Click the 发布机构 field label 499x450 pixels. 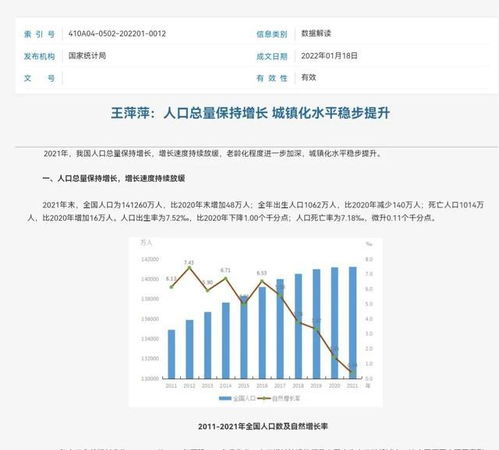39,56
